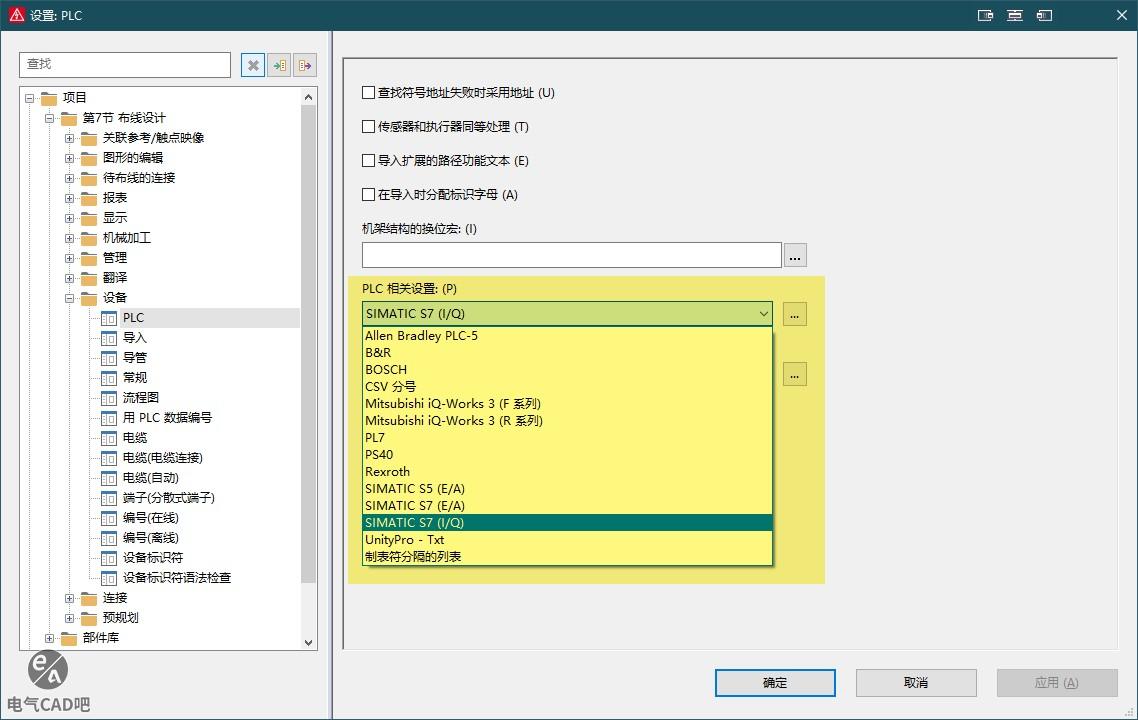The image size is (1138, 720).
Task: Click the first title bar layout icon
Action: point(985,15)
